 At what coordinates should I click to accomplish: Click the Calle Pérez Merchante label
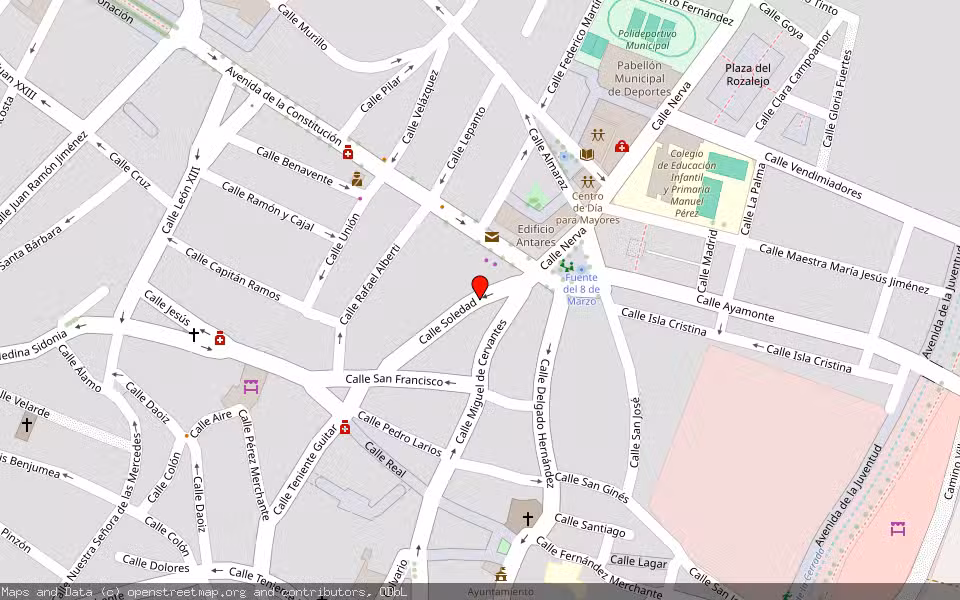[254, 464]
